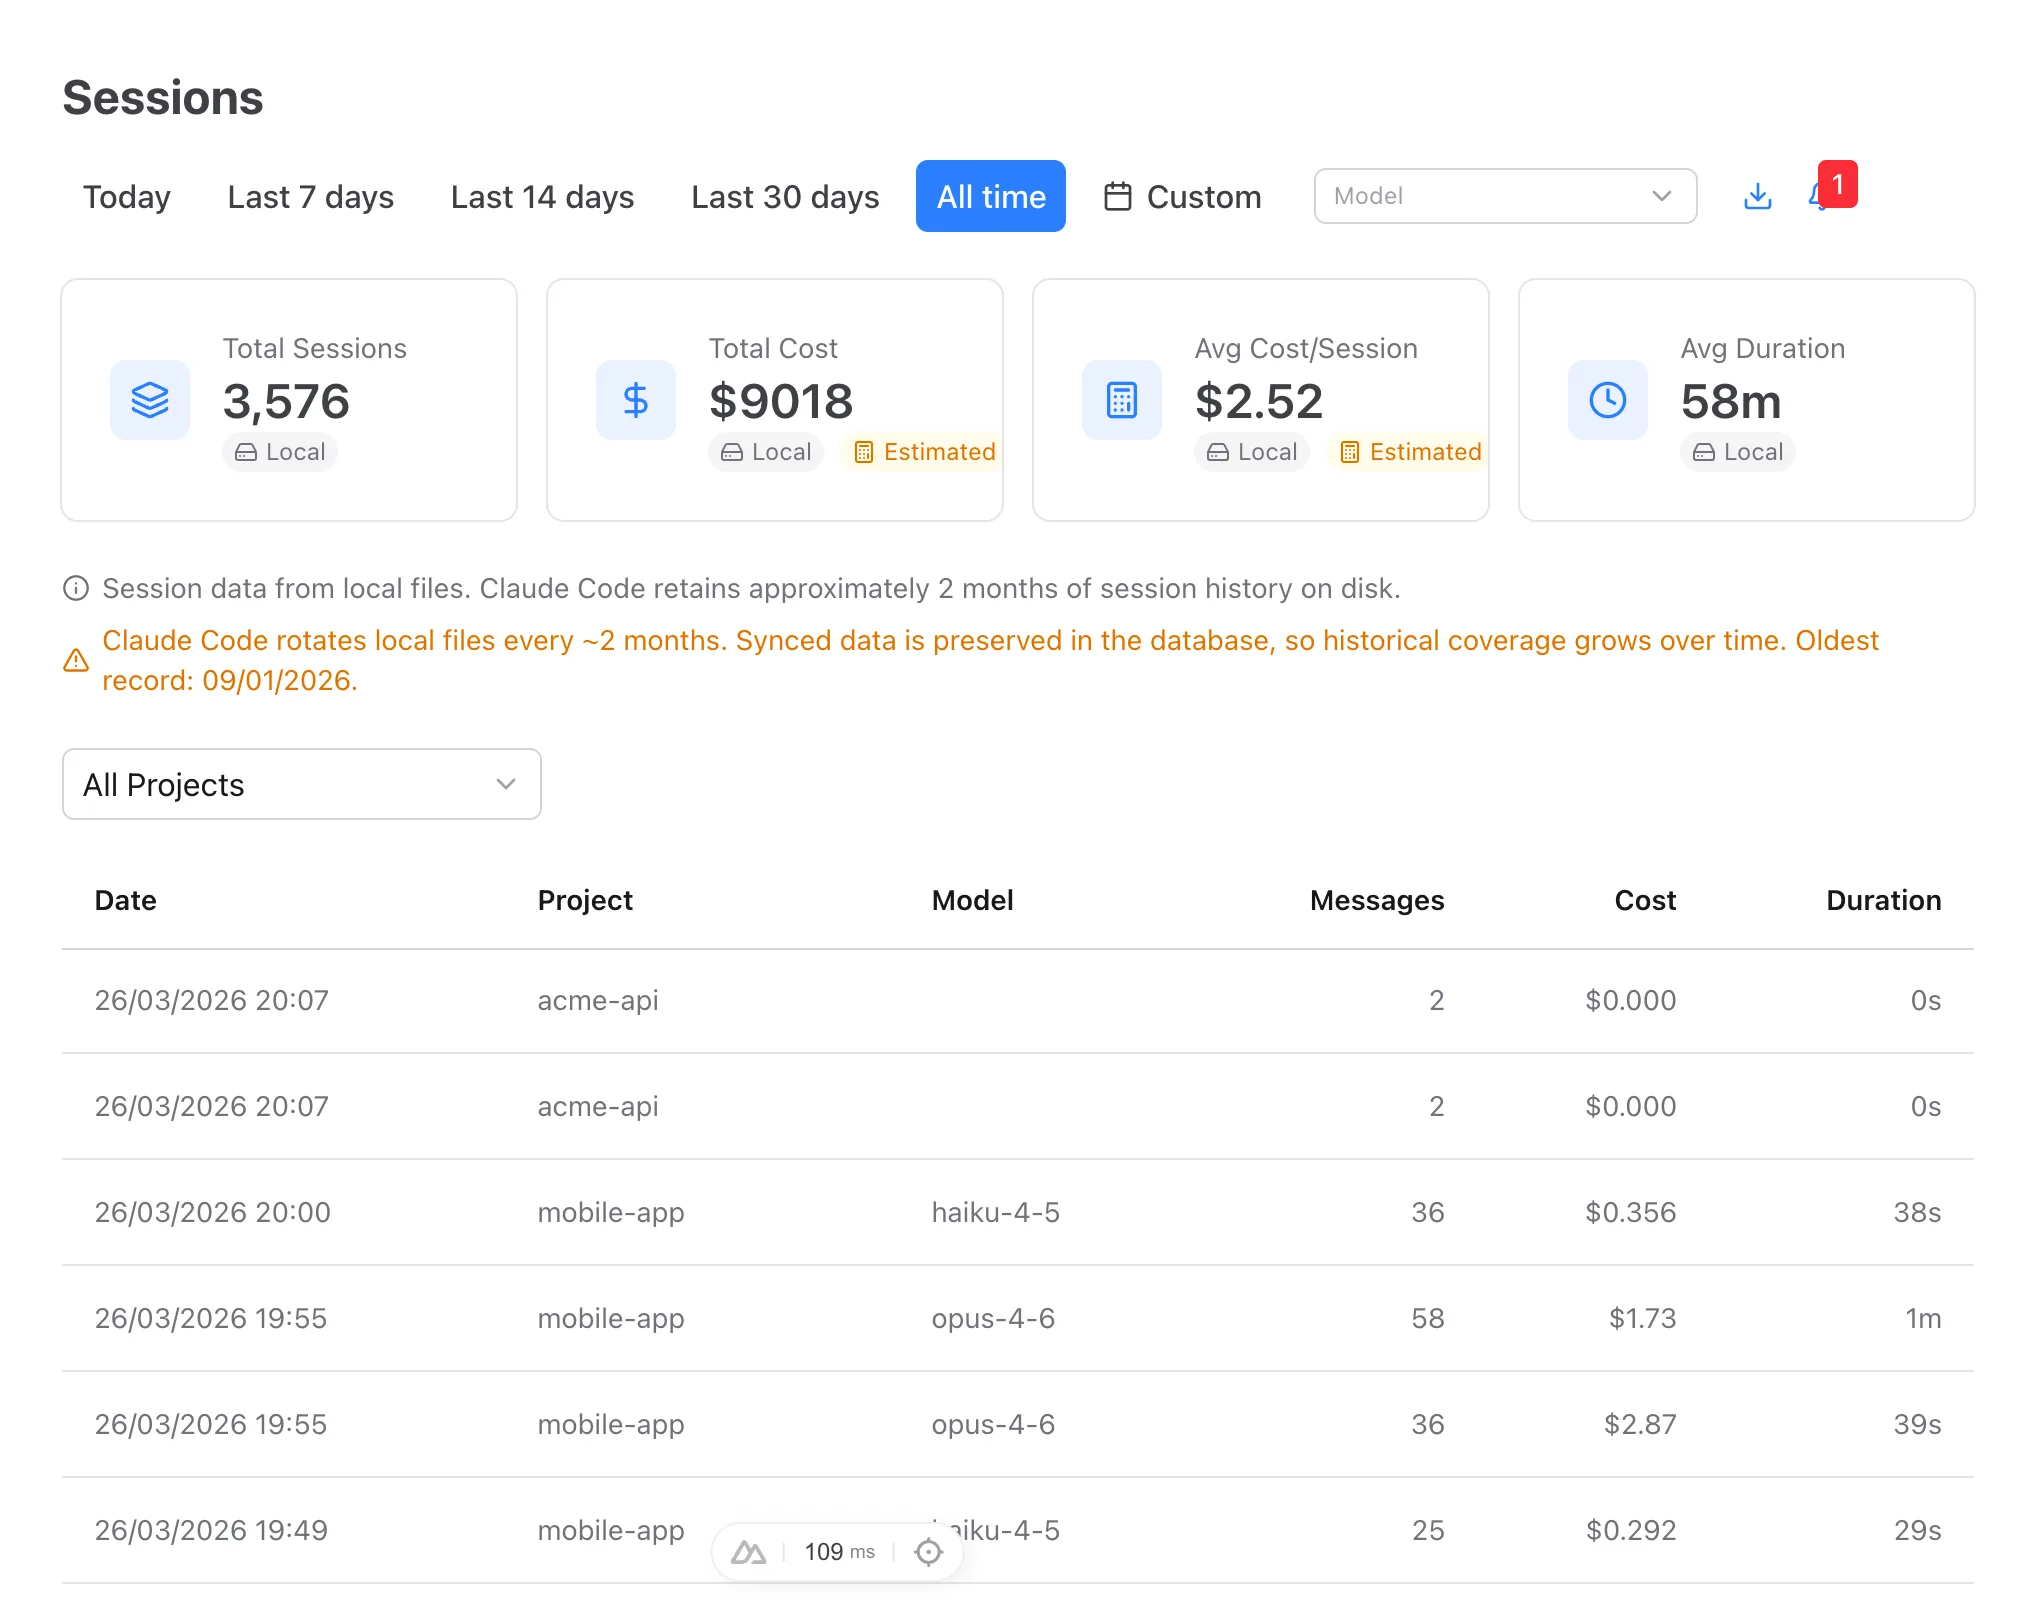Click Local badge under Avg Cost/Session

tap(1252, 452)
